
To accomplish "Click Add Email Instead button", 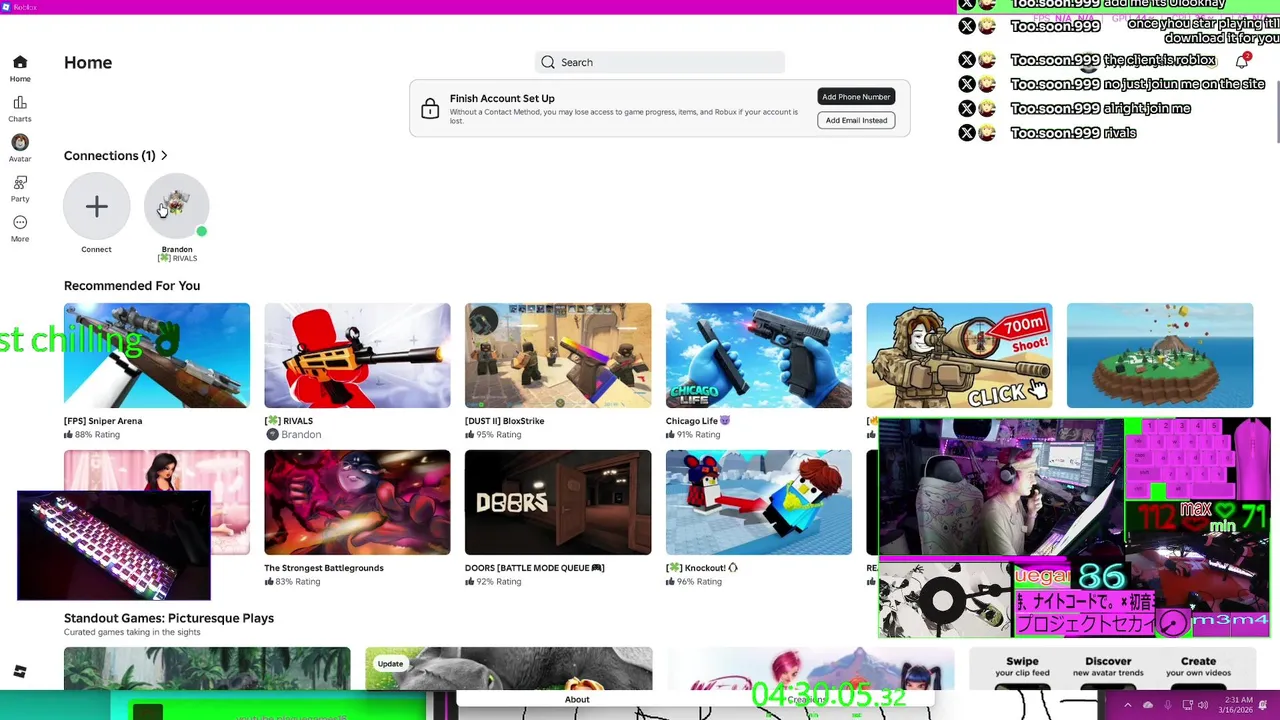I will pyautogui.click(x=856, y=120).
